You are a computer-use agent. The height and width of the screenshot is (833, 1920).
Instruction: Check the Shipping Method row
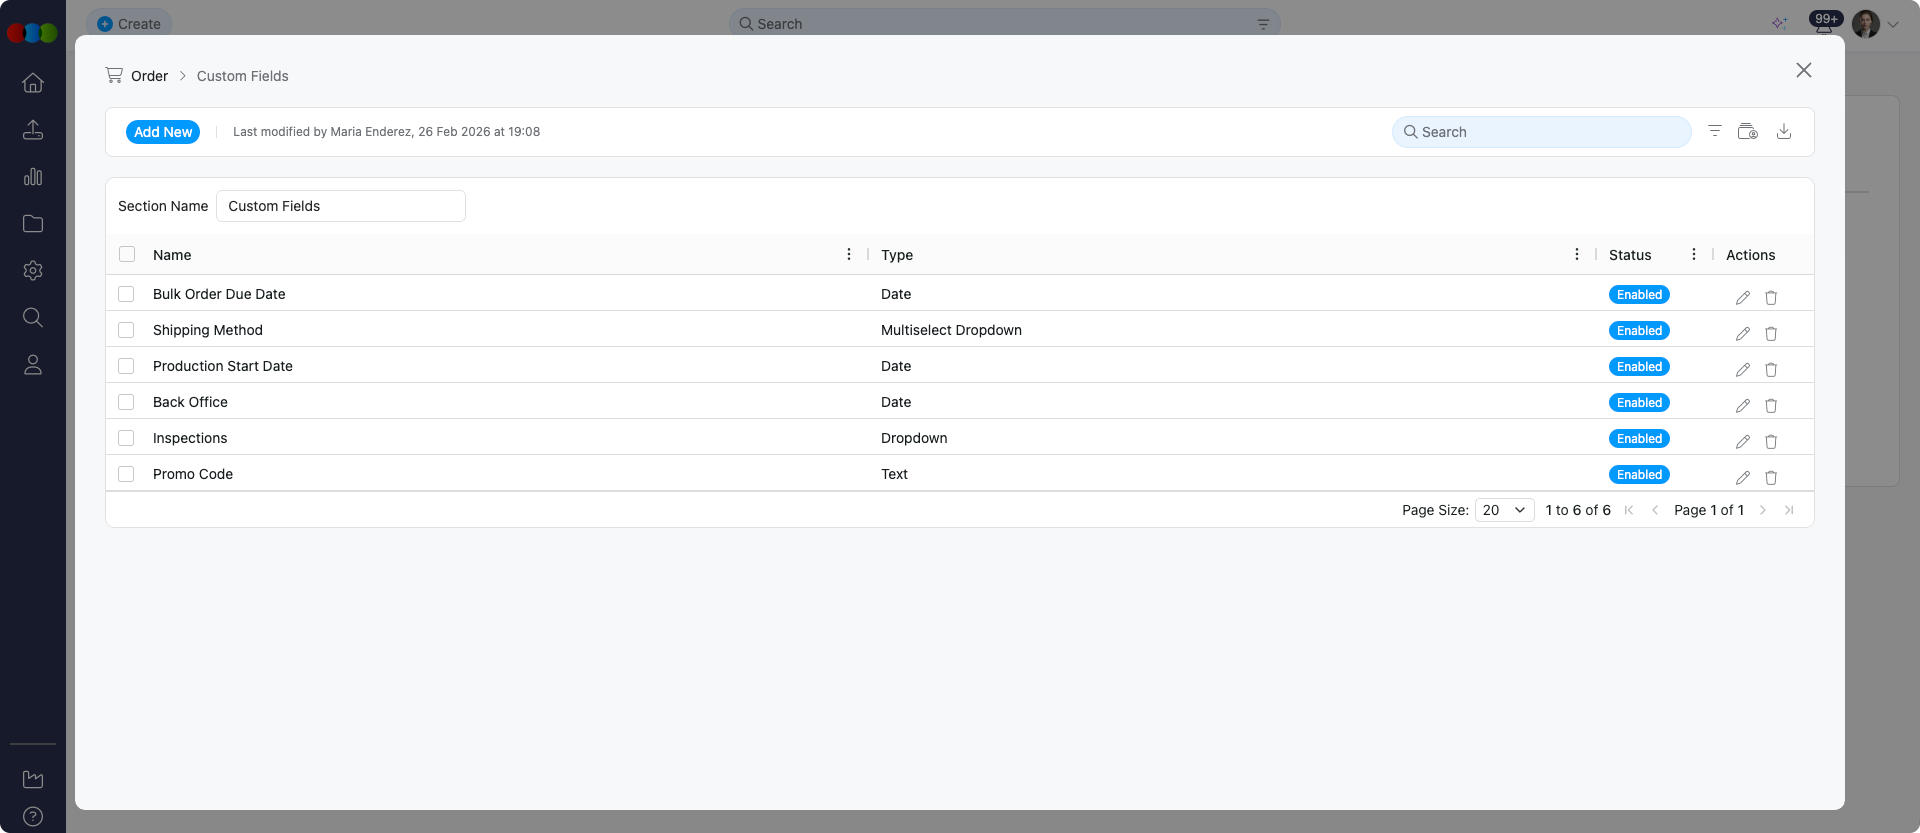click(126, 330)
